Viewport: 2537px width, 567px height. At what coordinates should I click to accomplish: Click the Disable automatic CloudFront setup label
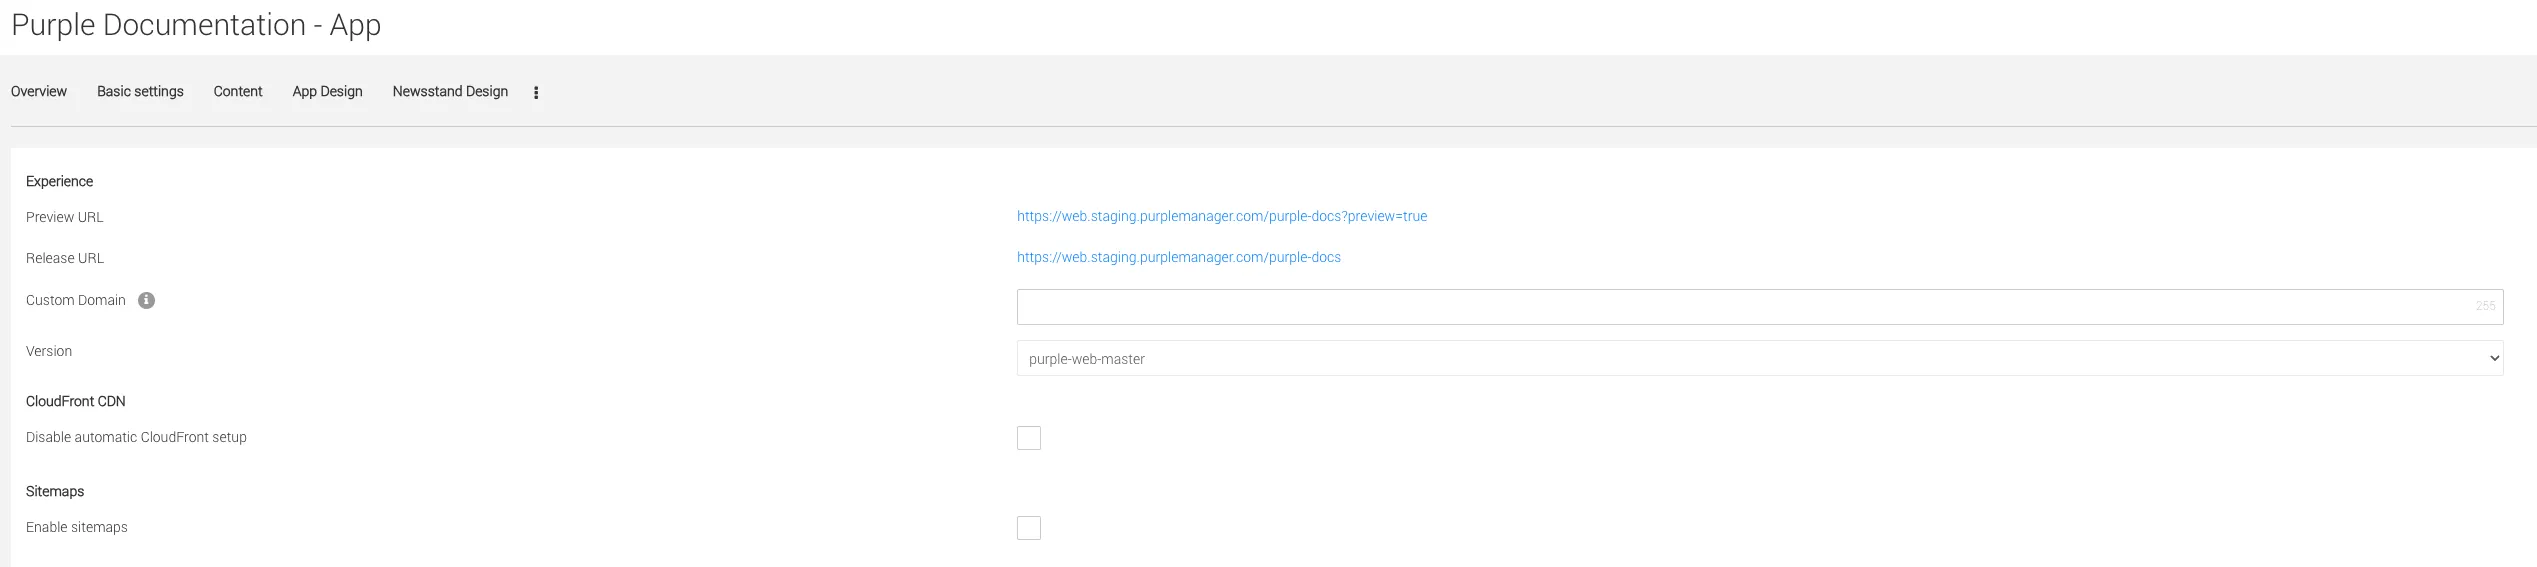136,437
